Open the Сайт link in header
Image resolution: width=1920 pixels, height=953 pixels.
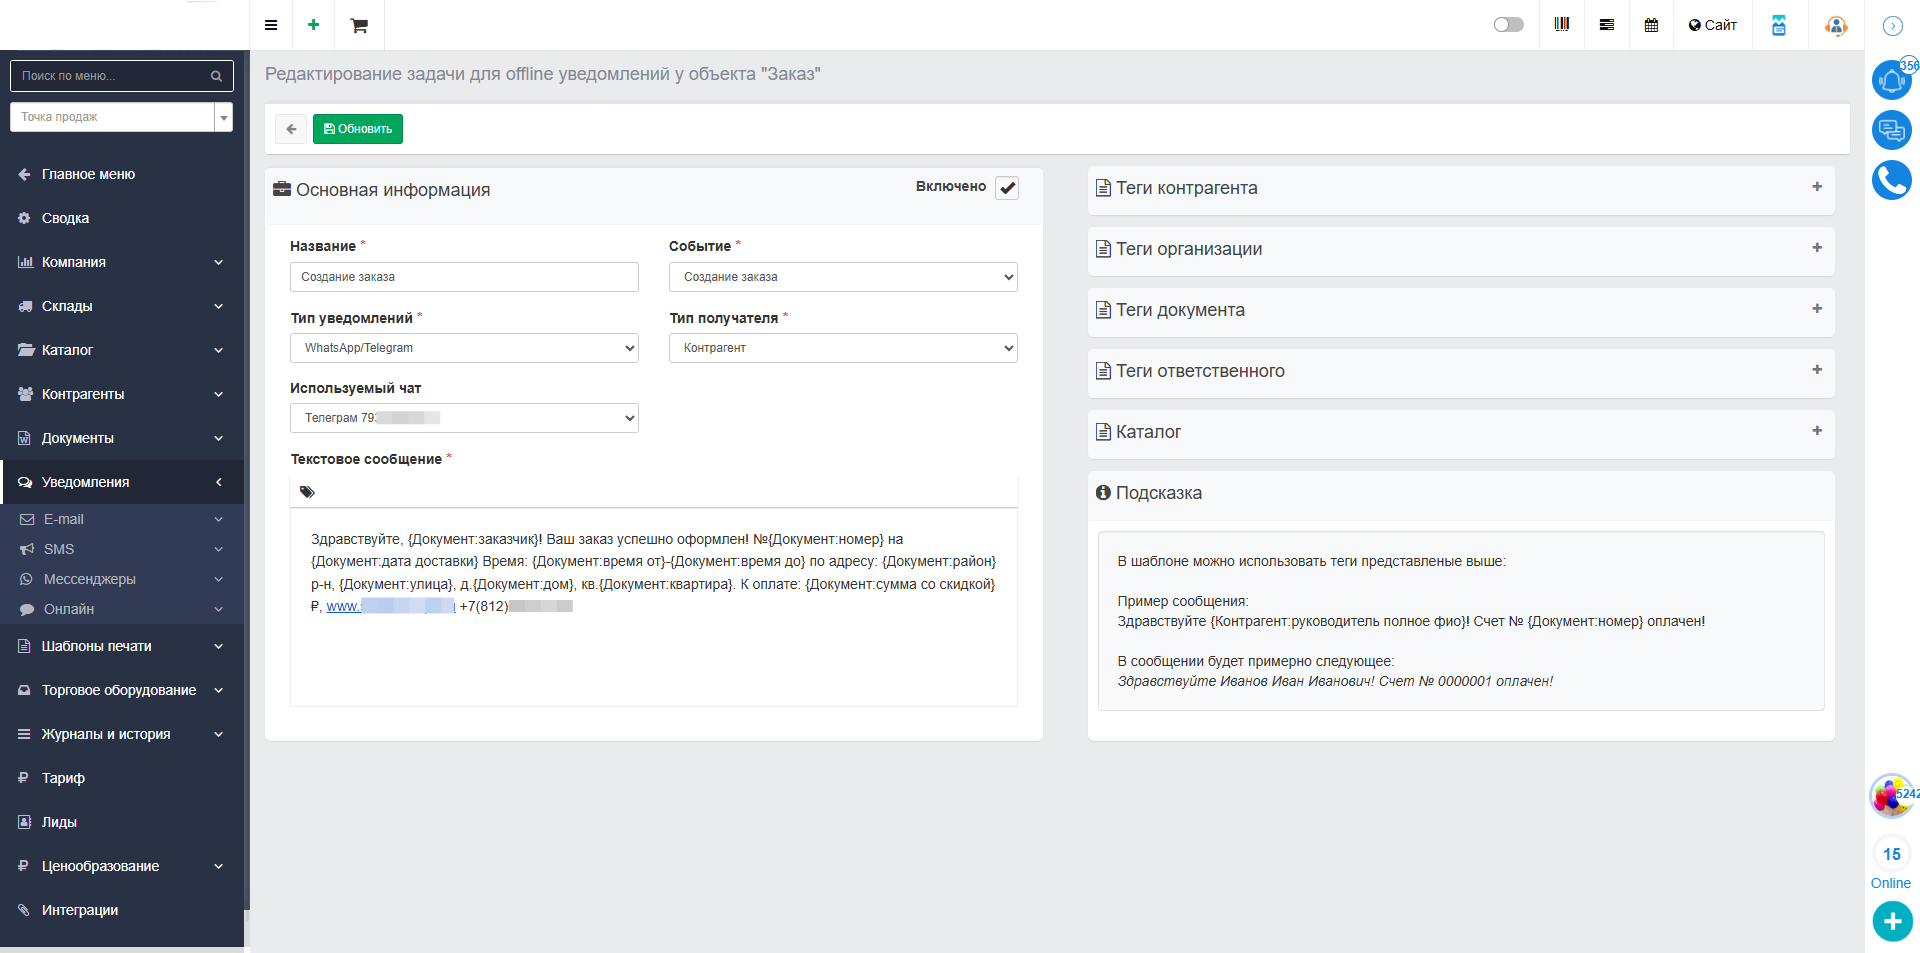point(1712,25)
